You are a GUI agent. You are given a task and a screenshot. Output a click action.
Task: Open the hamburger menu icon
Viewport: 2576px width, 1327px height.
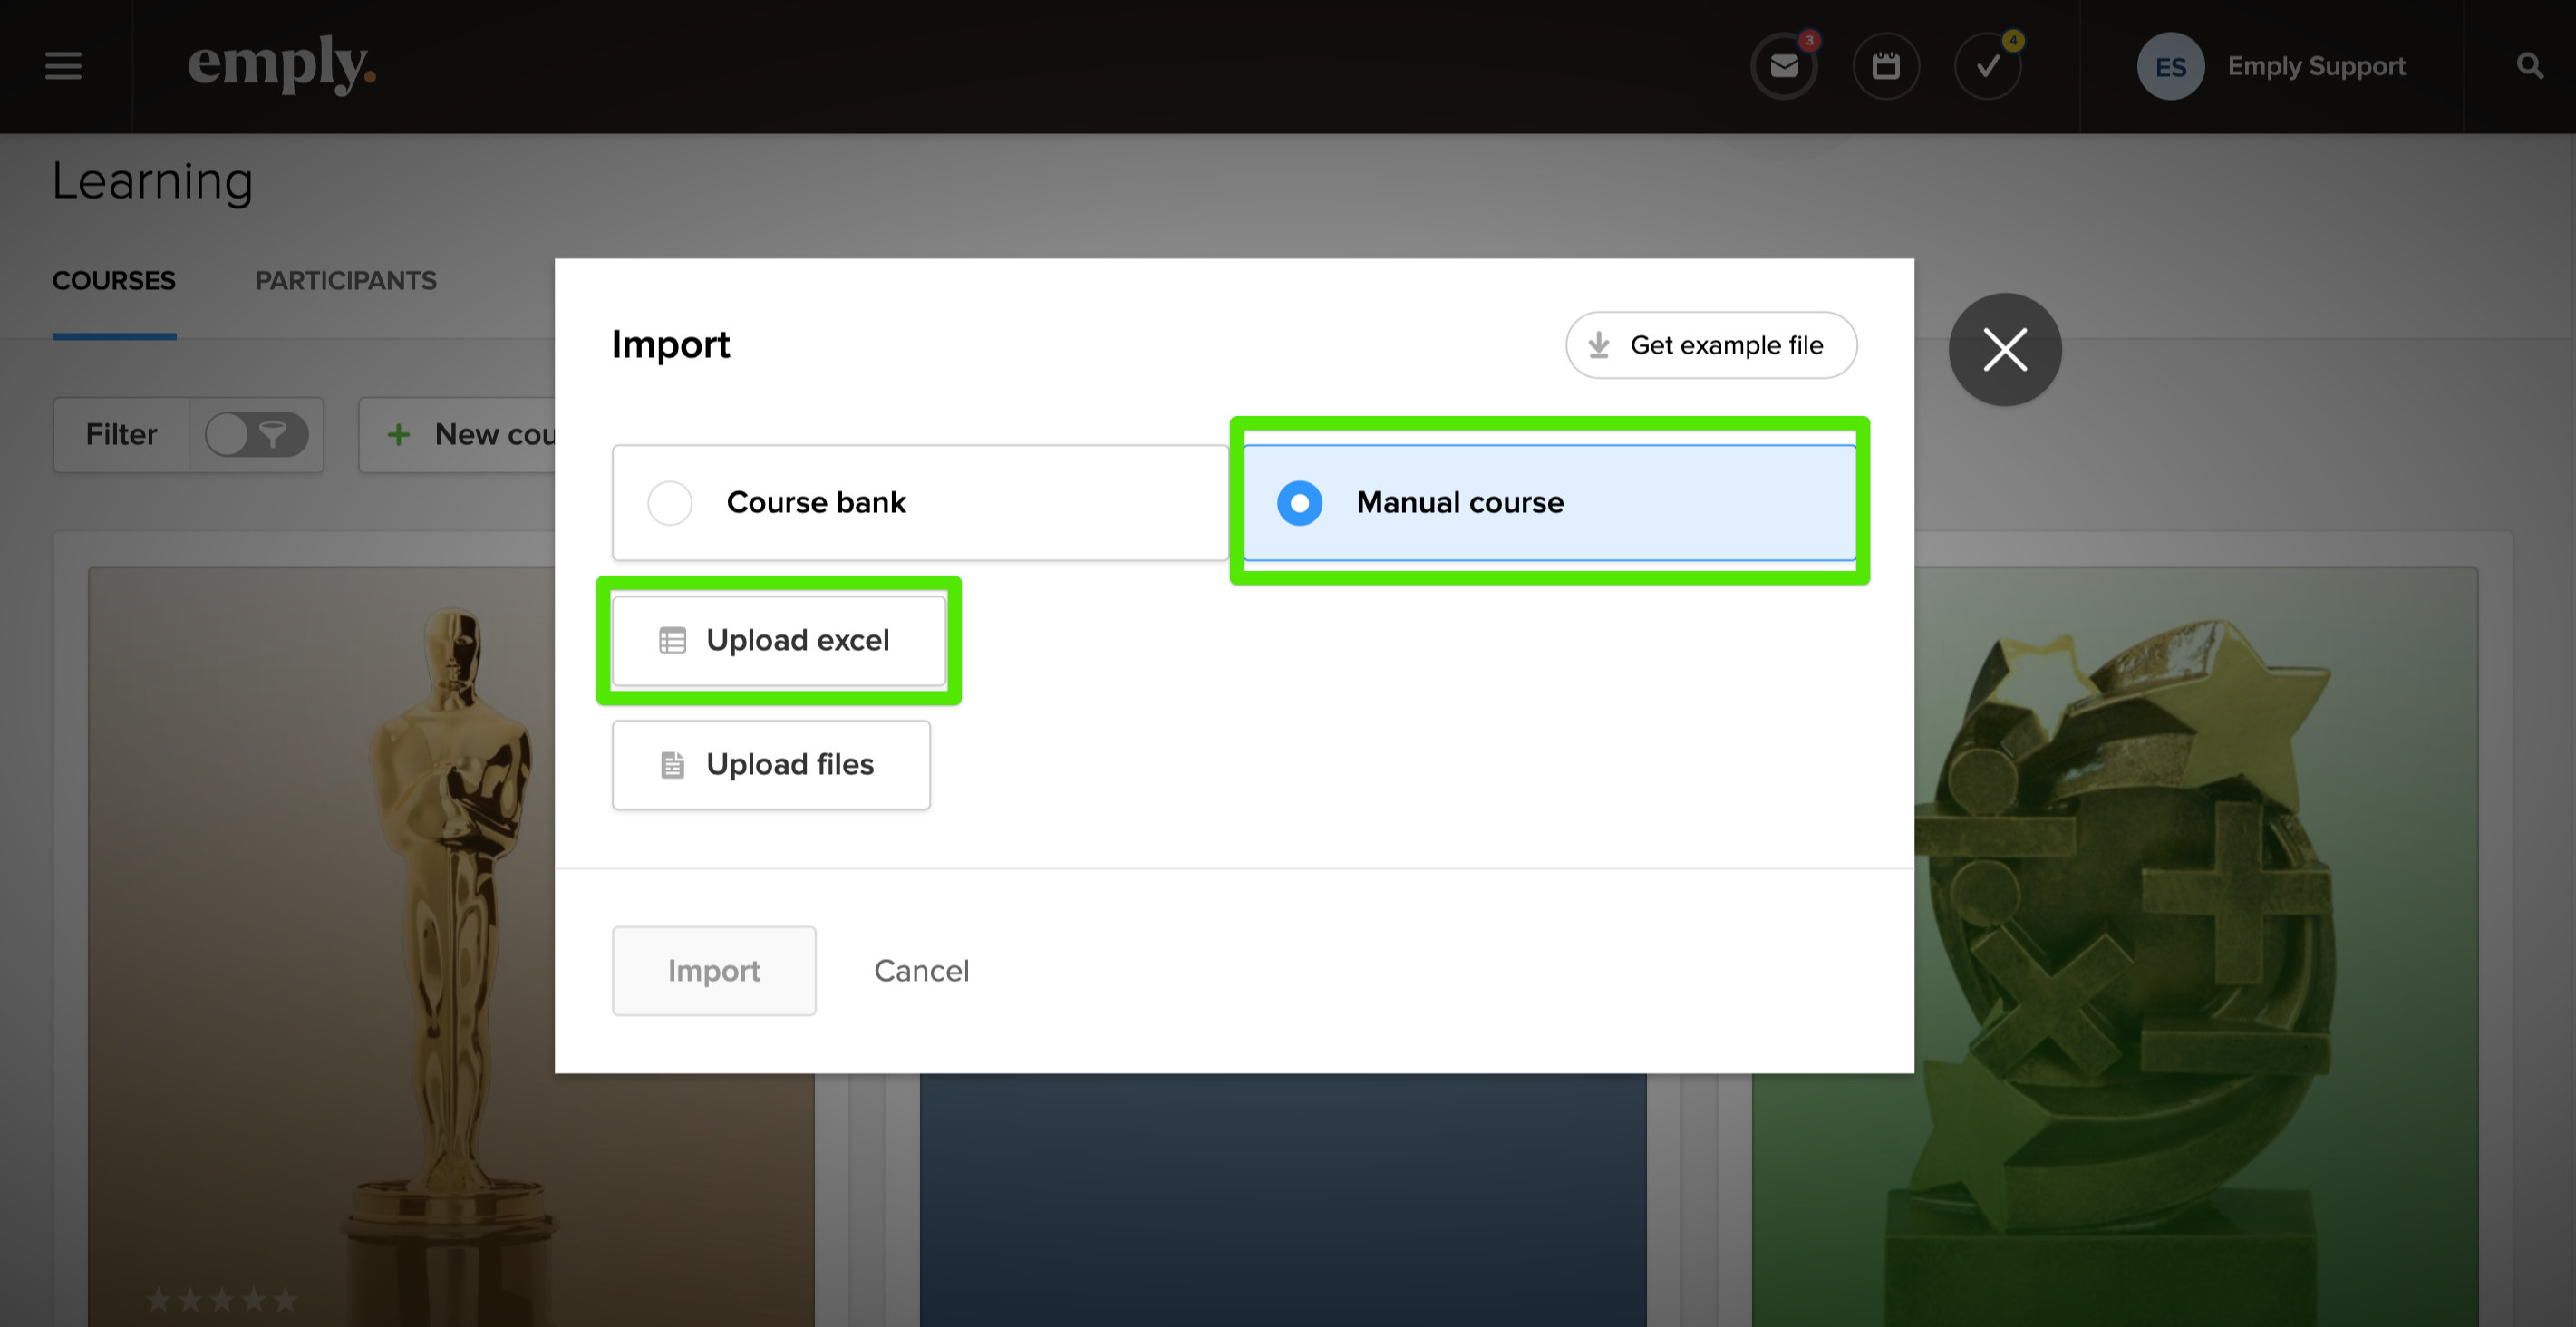63,66
